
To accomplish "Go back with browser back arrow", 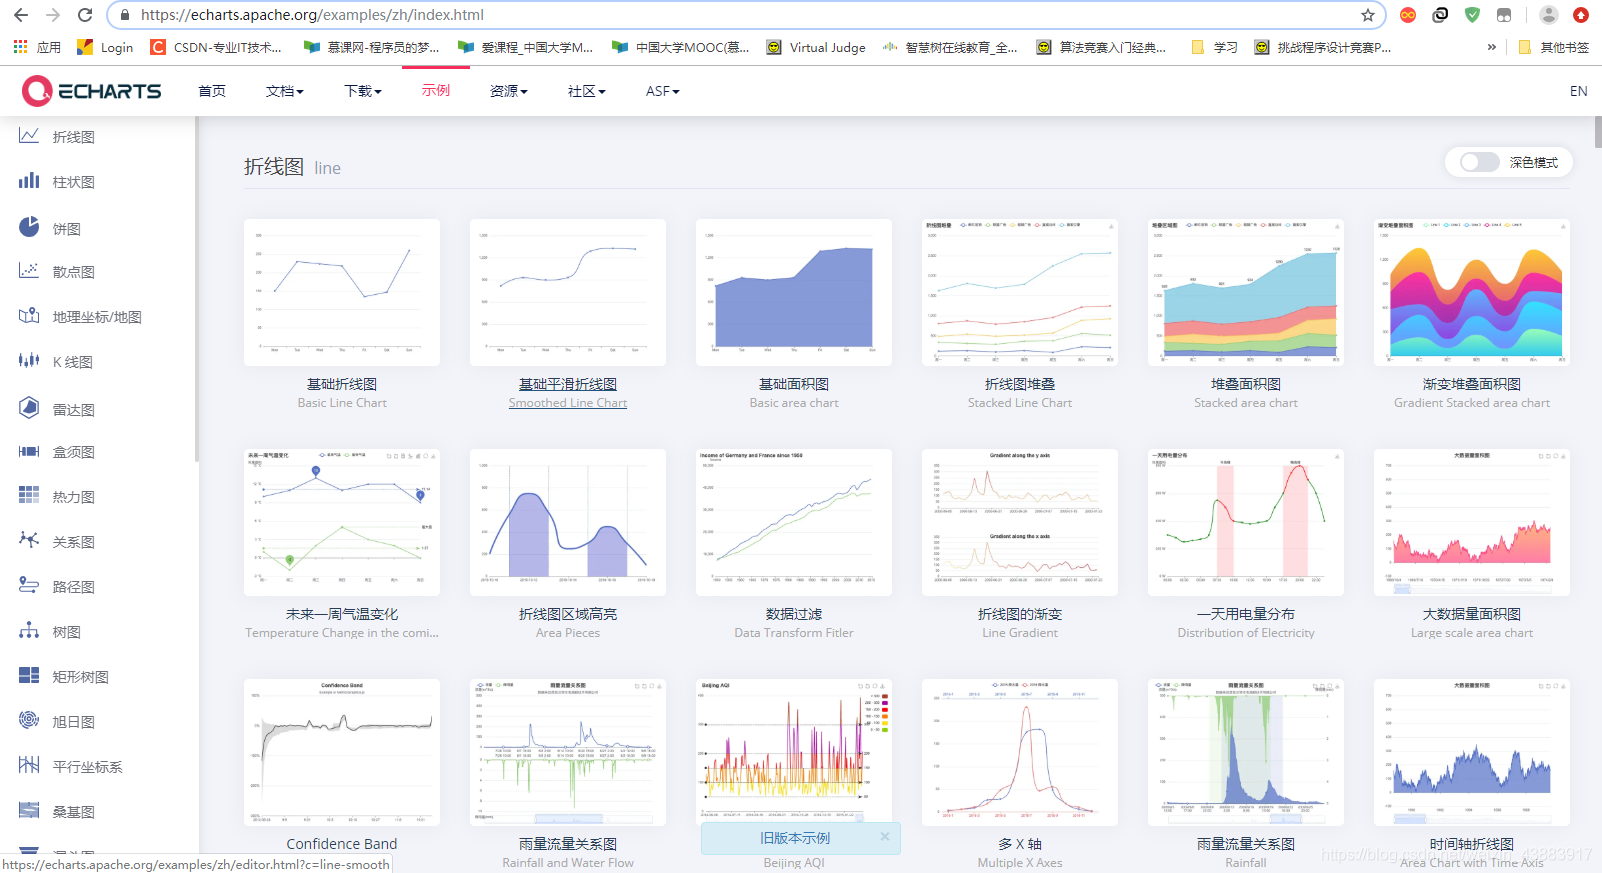I will (21, 15).
